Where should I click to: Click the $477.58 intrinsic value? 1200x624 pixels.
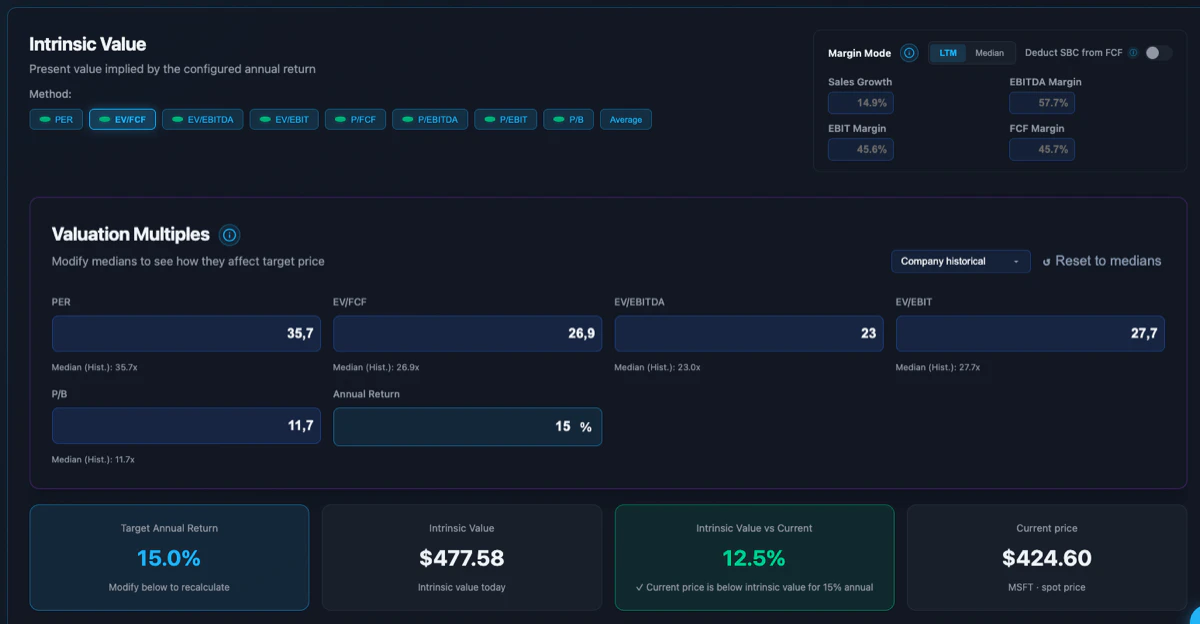coord(462,558)
